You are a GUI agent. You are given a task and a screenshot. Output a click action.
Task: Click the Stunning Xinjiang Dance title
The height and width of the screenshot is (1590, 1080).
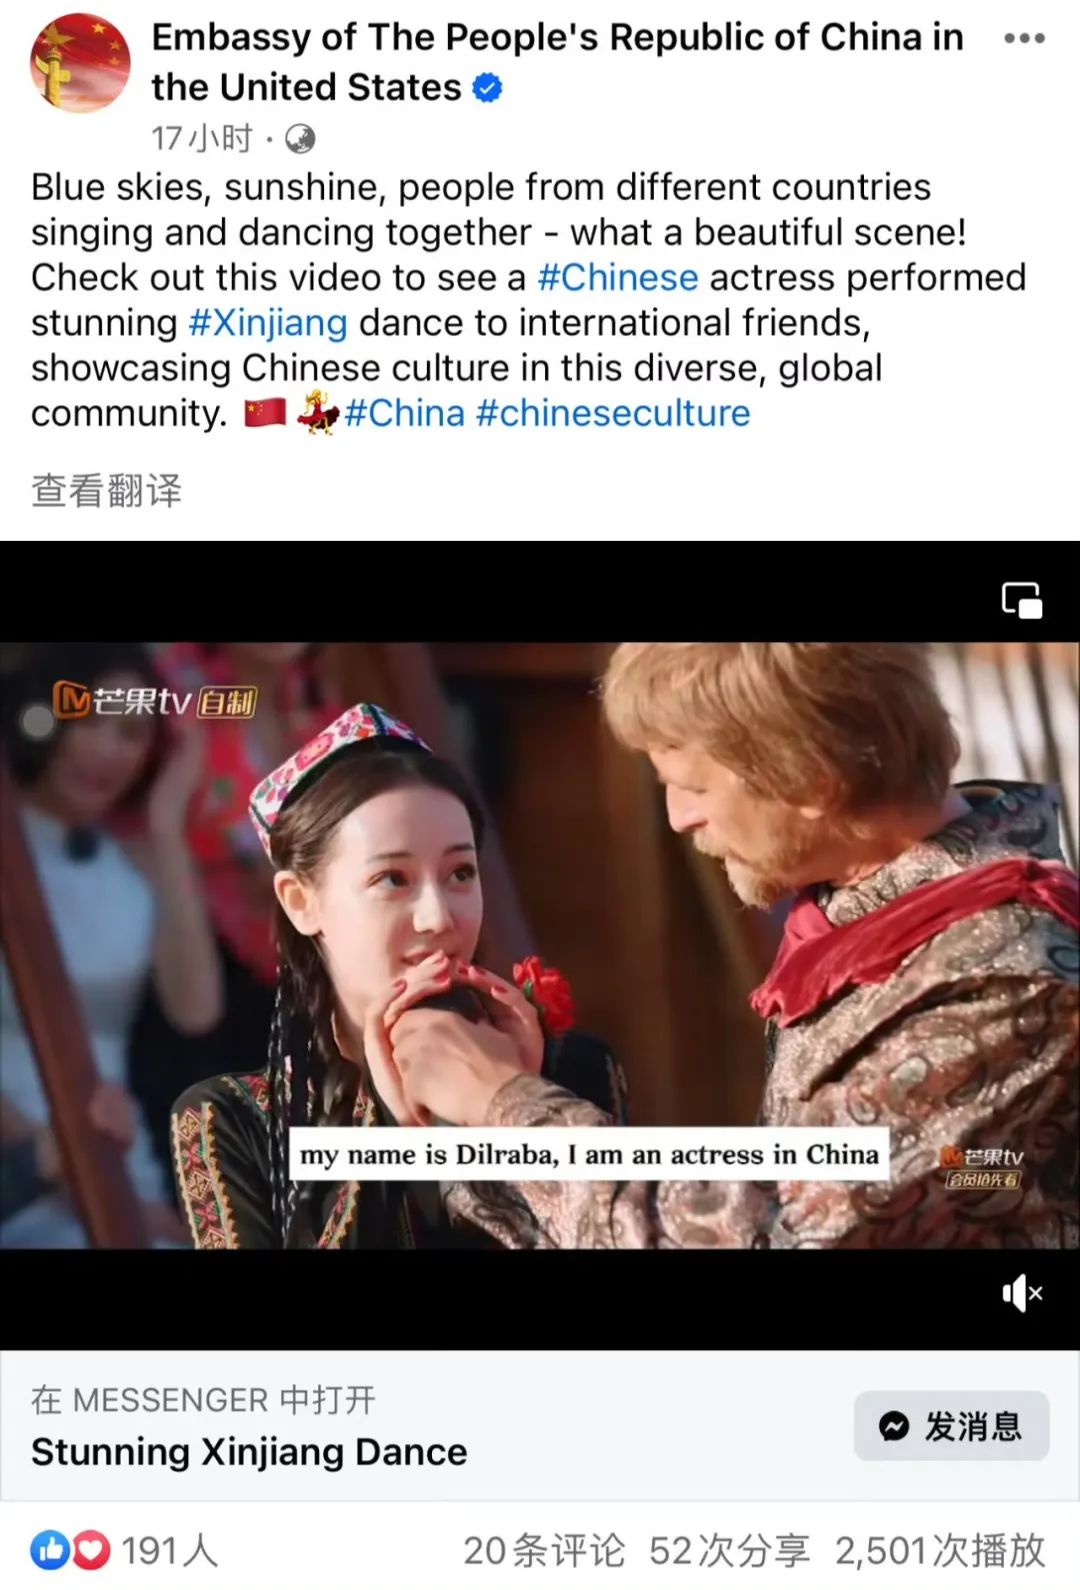pyautogui.click(x=249, y=1452)
